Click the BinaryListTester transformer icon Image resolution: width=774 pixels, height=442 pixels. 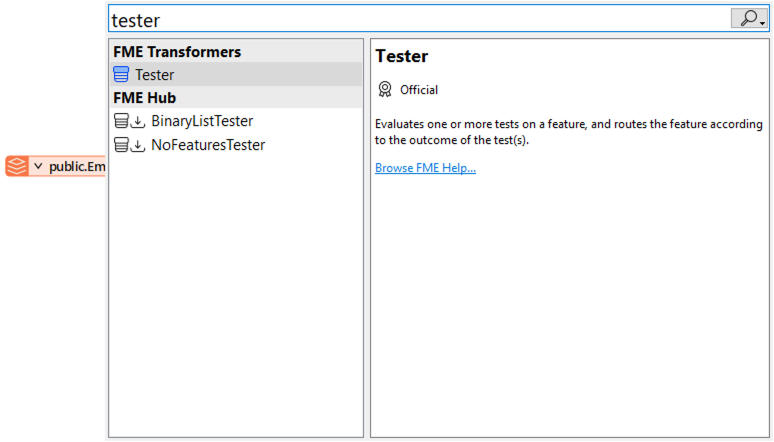[x=121, y=121]
